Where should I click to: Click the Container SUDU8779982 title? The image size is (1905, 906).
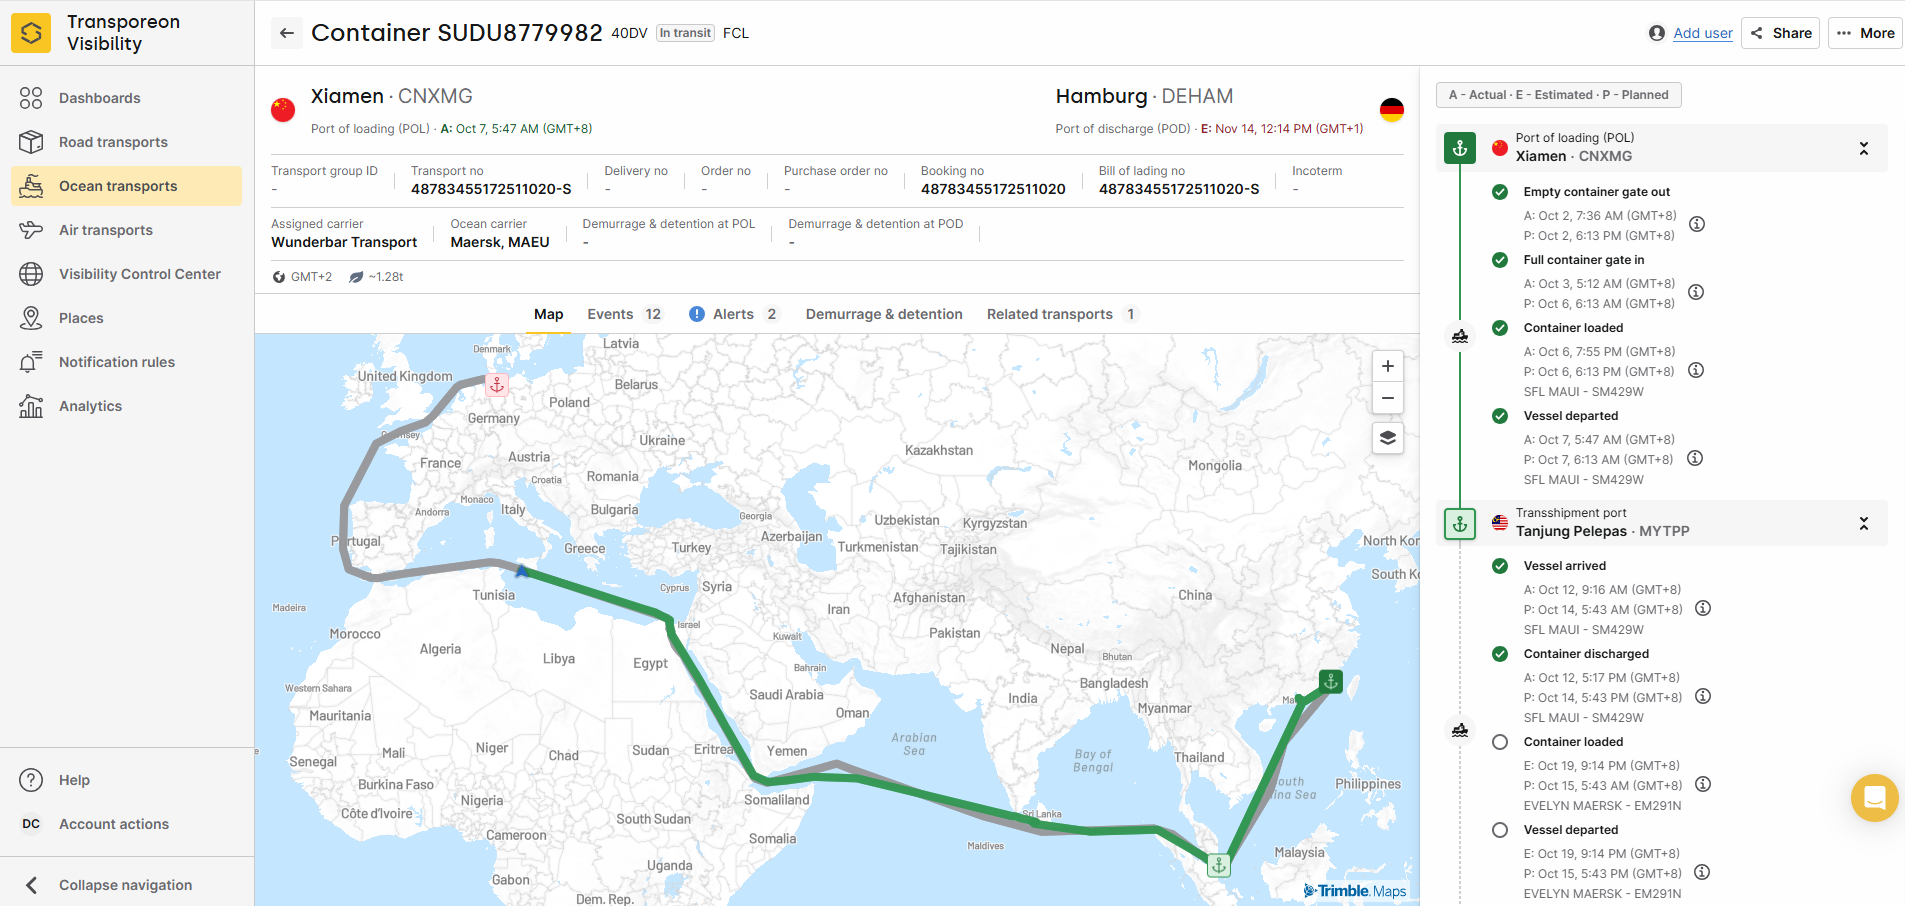coord(457,33)
